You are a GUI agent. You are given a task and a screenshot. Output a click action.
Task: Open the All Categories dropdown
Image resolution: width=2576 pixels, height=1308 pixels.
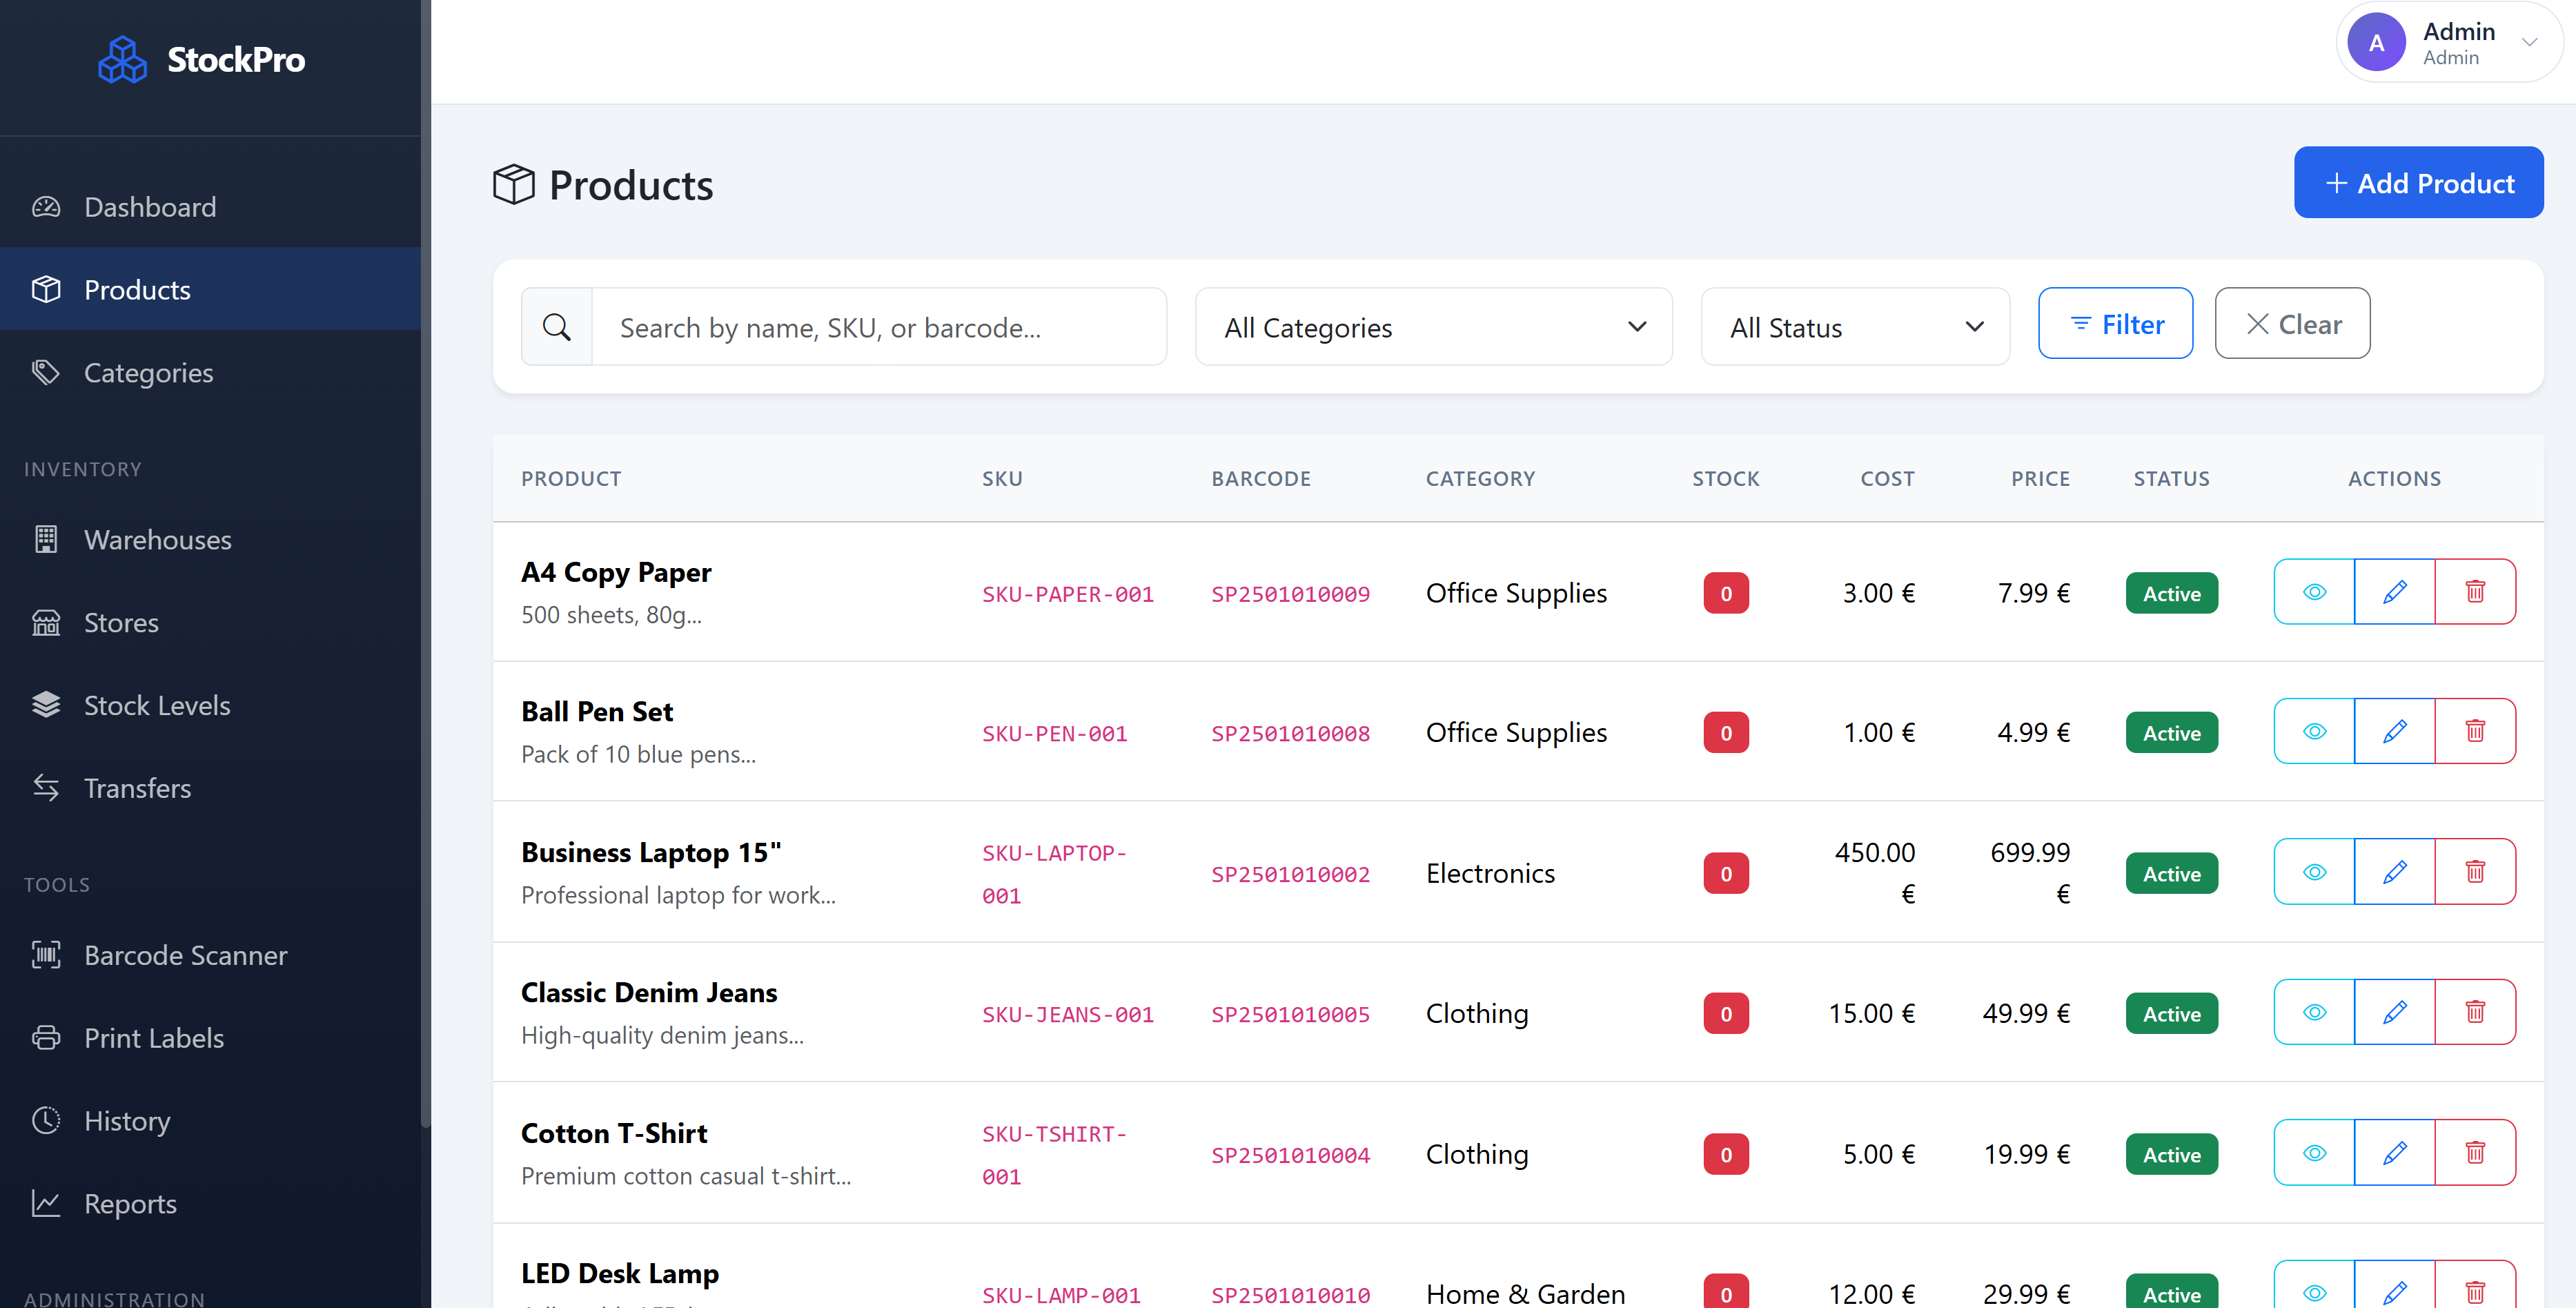[1433, 327]
